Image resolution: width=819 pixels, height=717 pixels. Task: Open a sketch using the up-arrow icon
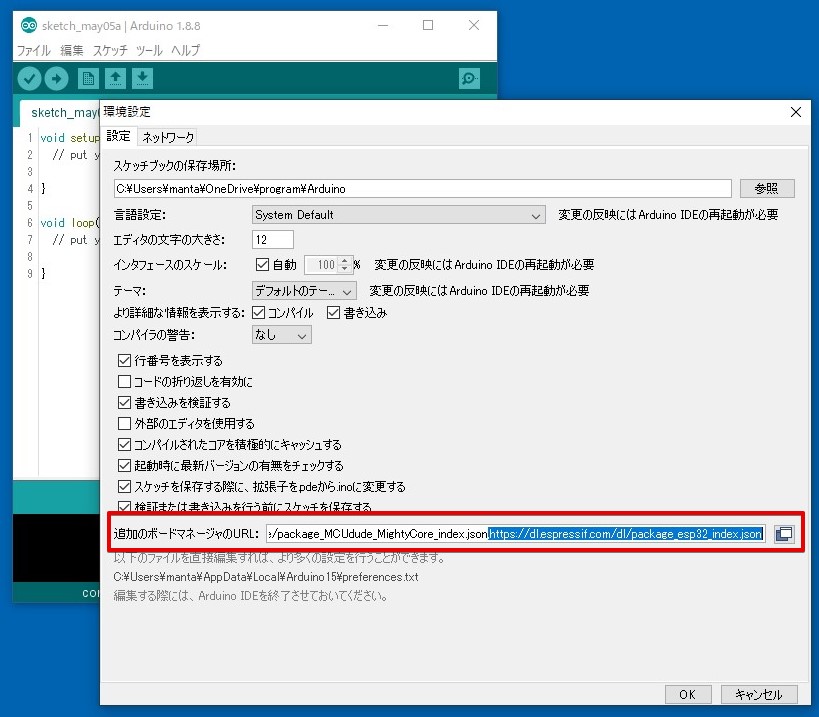[115, 78]
